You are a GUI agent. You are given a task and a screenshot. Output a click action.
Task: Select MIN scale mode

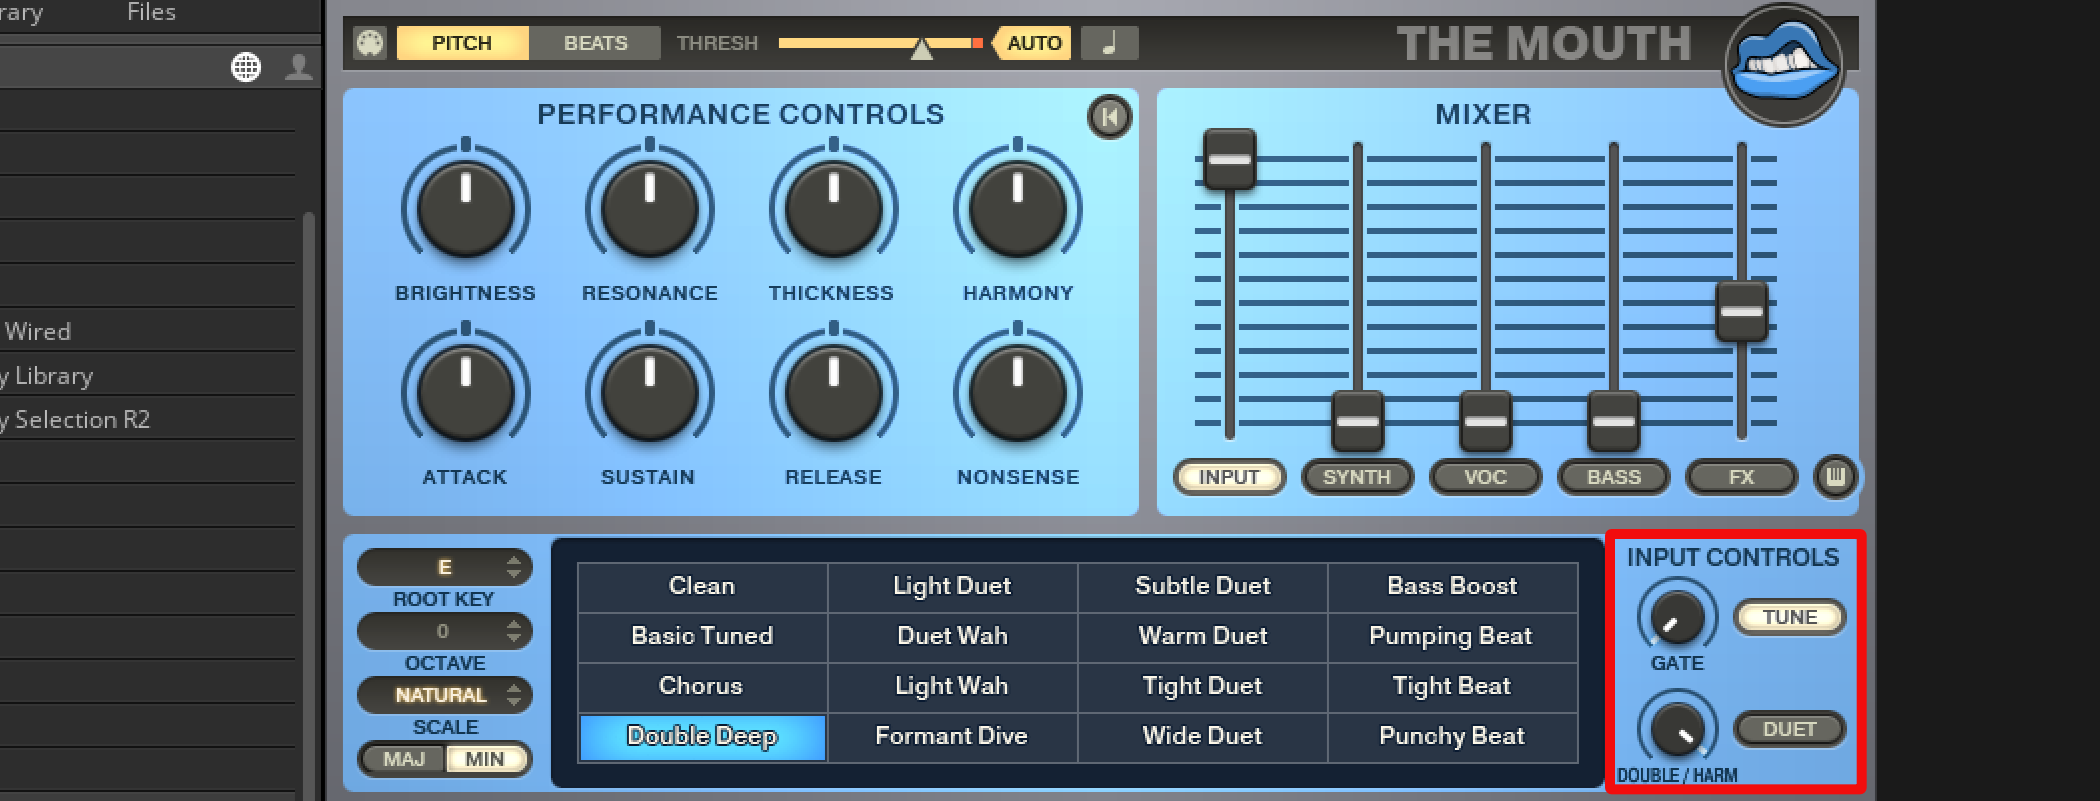pyautogui.click(x=486, y=759)
